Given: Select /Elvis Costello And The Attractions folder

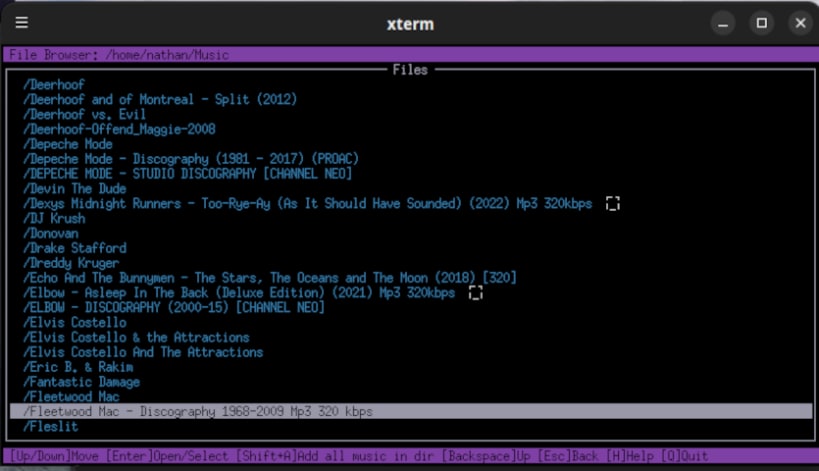Looking at the screenshot, I should coord(143,352).
